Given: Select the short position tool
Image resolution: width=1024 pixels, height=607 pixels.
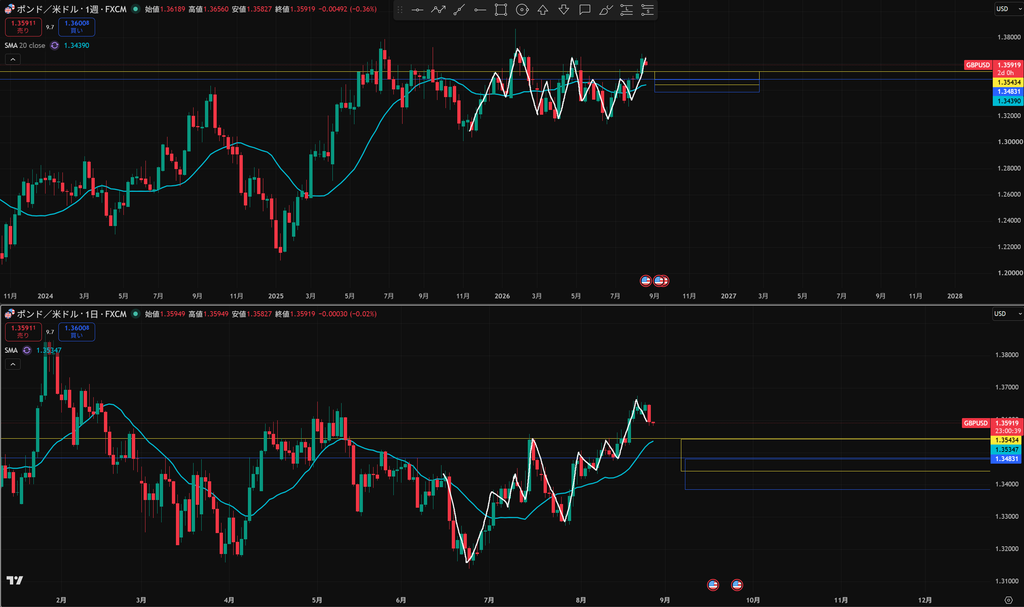Looking at the screenshot, I should (x=647, y=10).
